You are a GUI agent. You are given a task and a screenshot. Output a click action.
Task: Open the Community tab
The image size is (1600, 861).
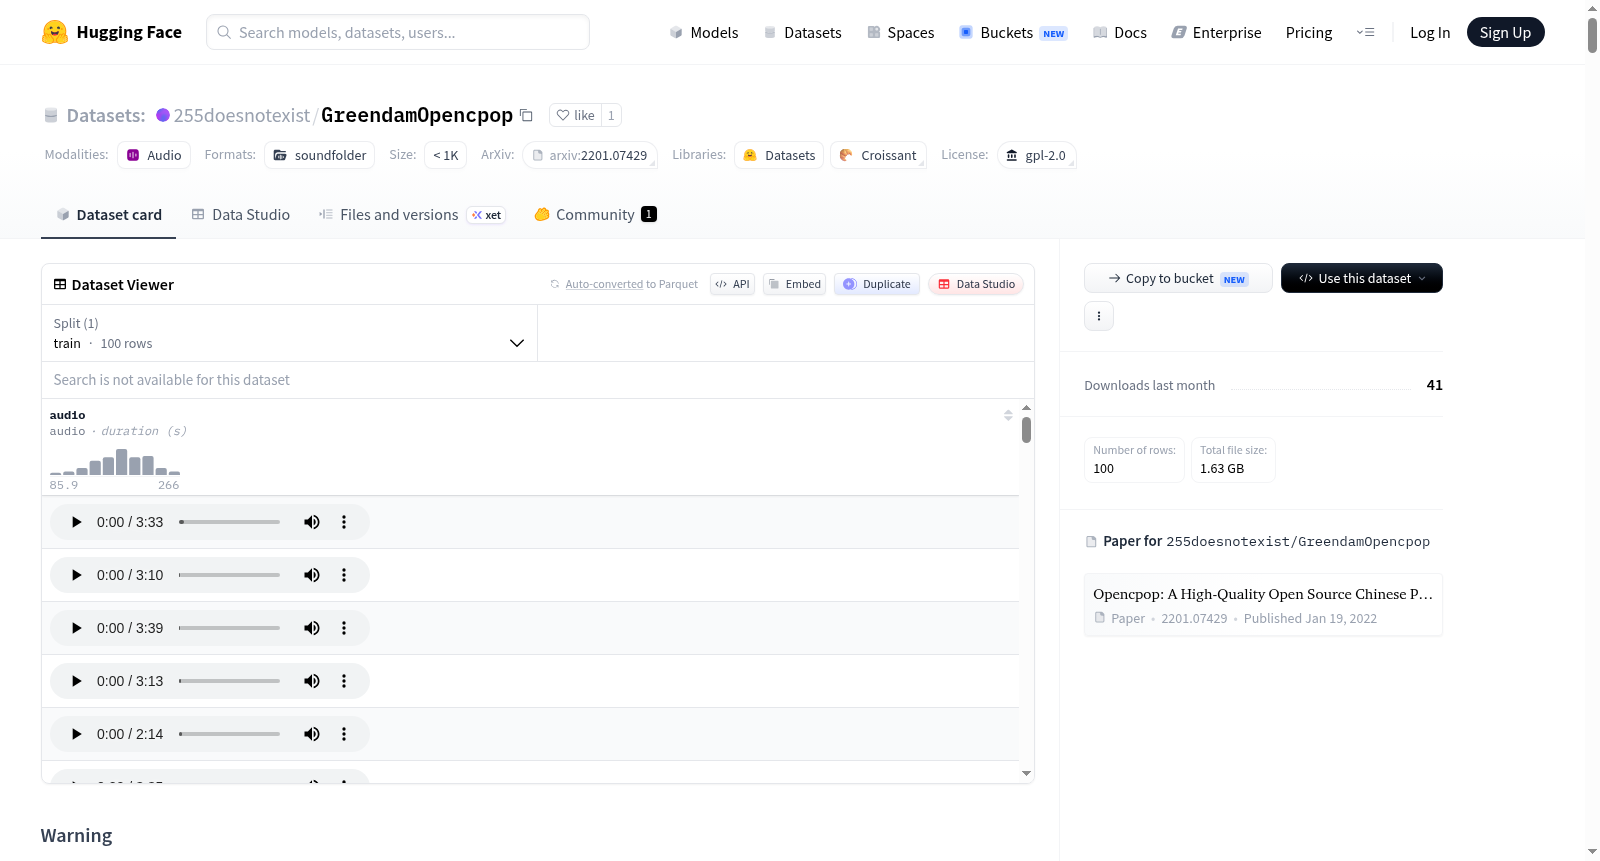(595, 215)
